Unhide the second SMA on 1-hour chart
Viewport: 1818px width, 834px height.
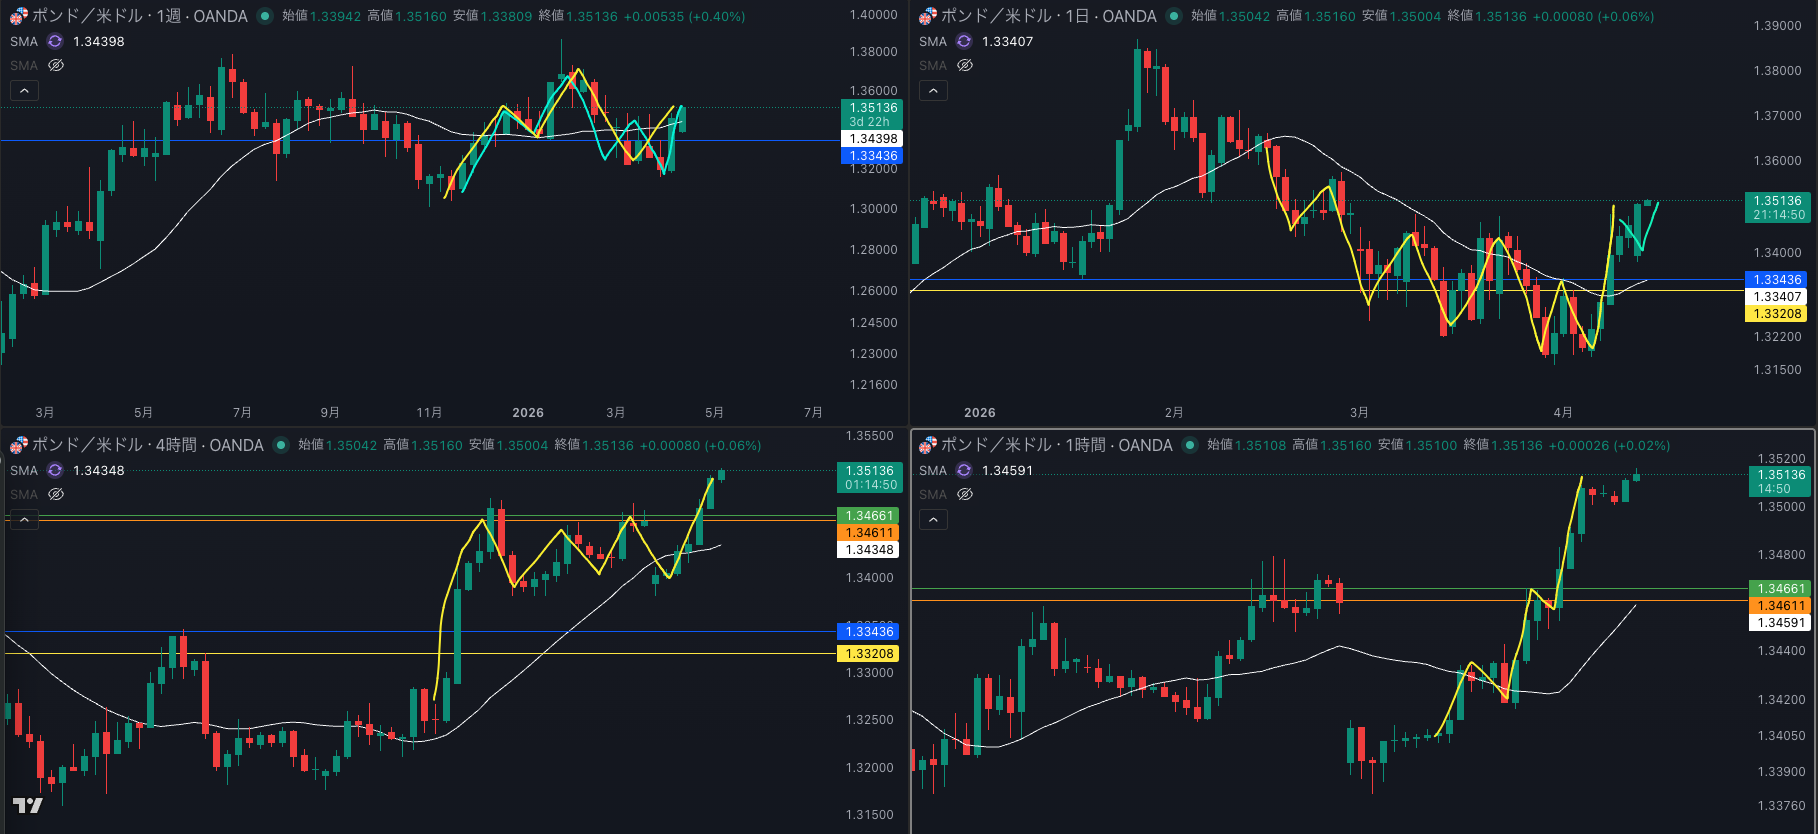point(965,494)
